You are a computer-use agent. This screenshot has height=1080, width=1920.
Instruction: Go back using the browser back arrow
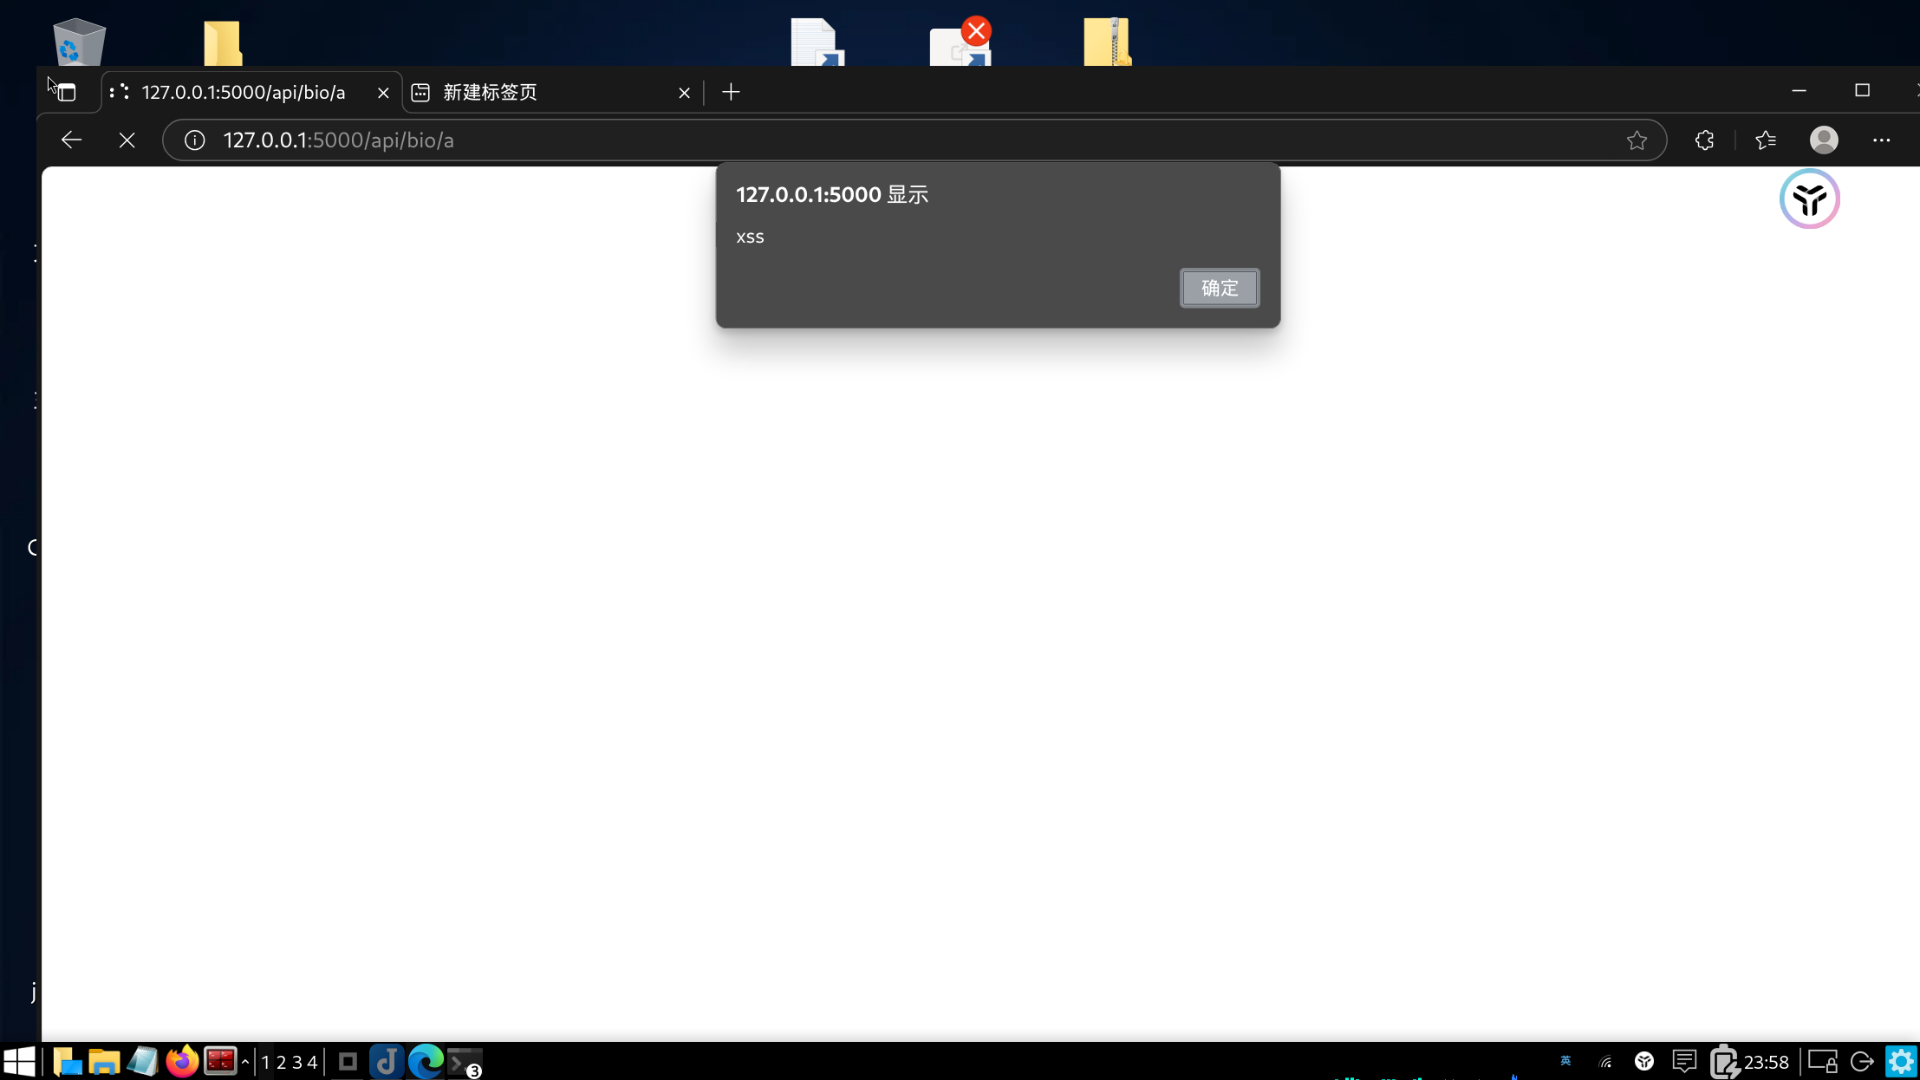coord(71,140)
